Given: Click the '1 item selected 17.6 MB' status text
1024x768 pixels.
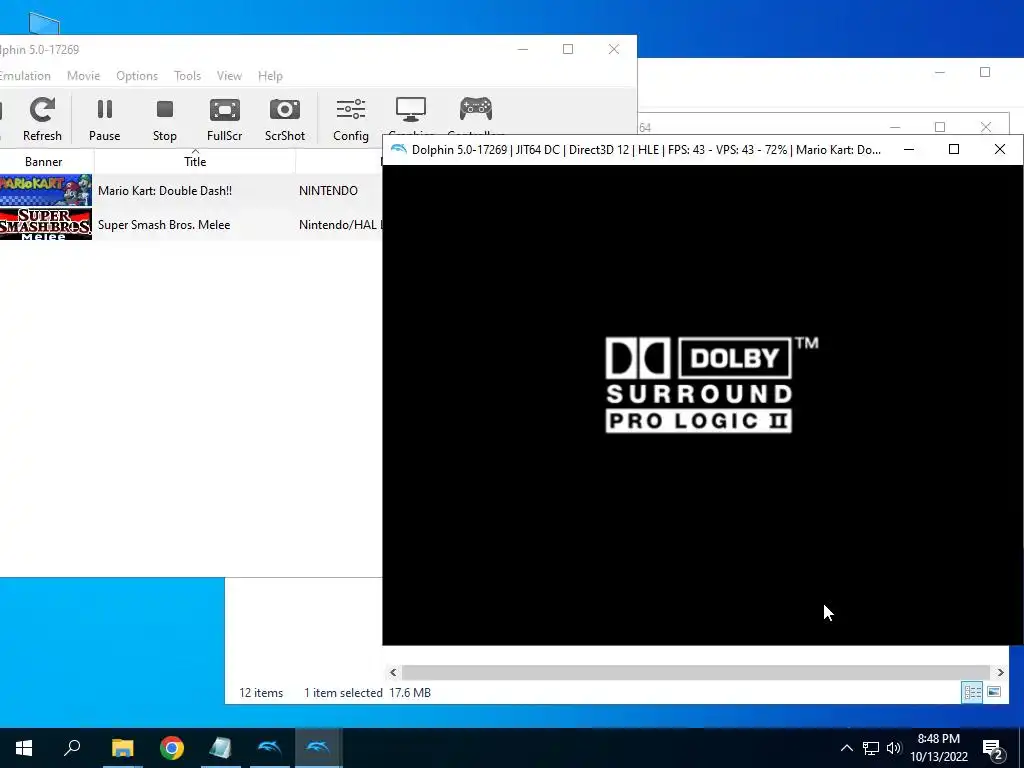Looking at the screenshot, I should [x=367, y=693].
